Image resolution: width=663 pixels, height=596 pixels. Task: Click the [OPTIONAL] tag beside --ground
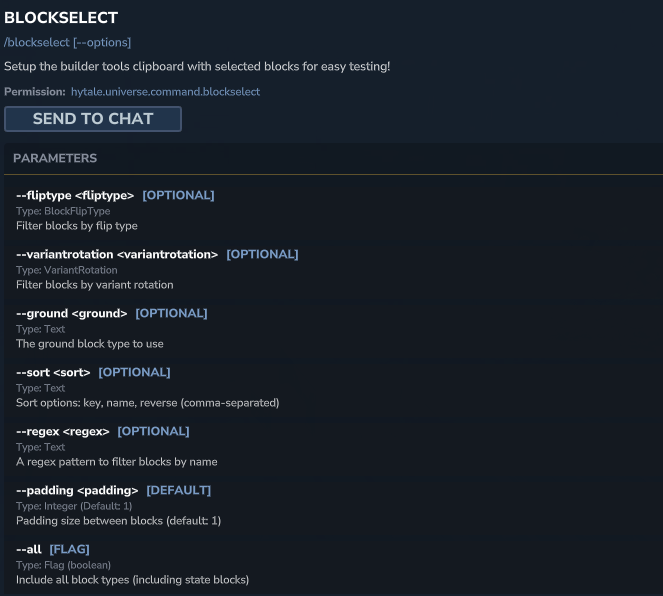pos(171,313)
